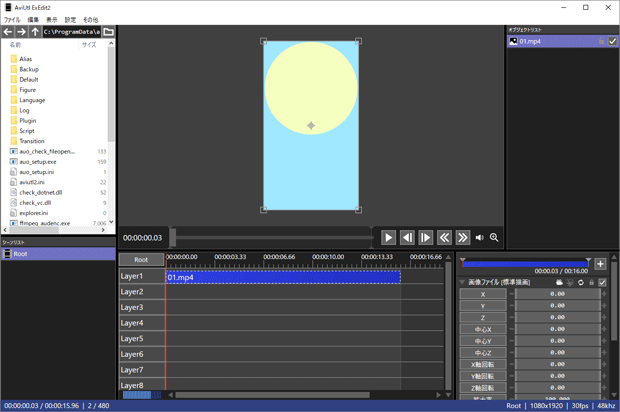The height and width of the screenshot is (412, 620).
Task: Step forward one frame
Action: point(425,238)
